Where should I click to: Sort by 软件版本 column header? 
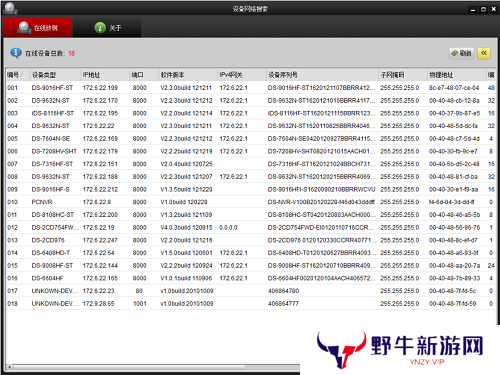click(x=188, y=75)
